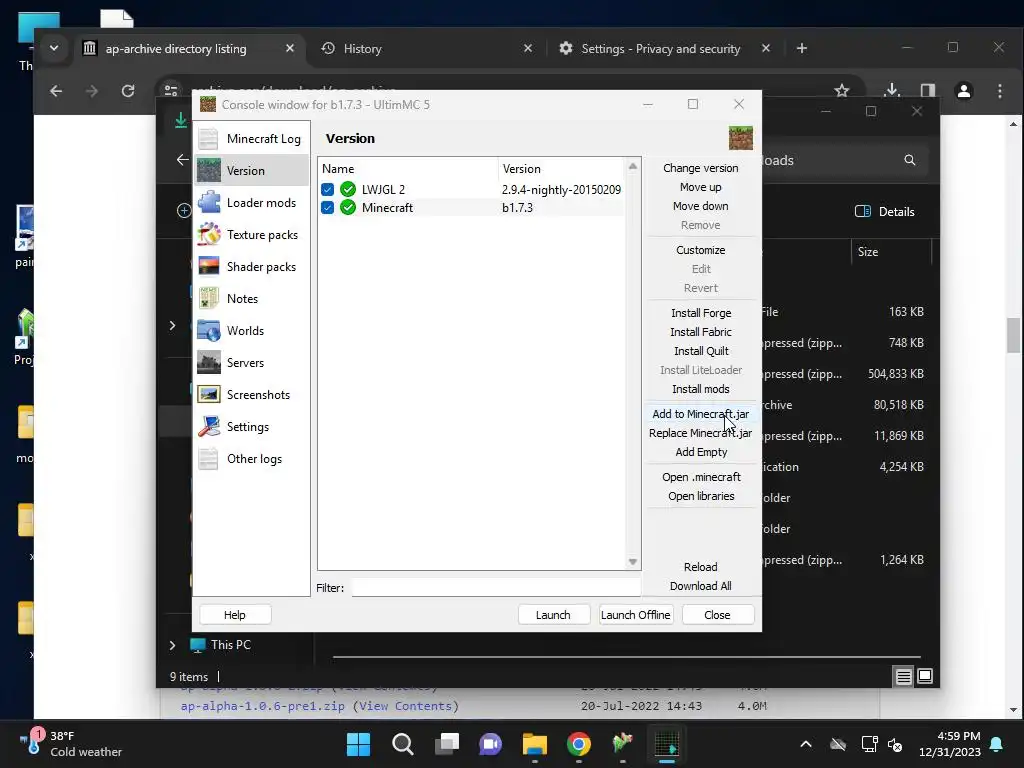Open the Minecraft Log page
The width and height of the screenshot is (1024, 768).
pyautogui.click(x=251, y=138)
